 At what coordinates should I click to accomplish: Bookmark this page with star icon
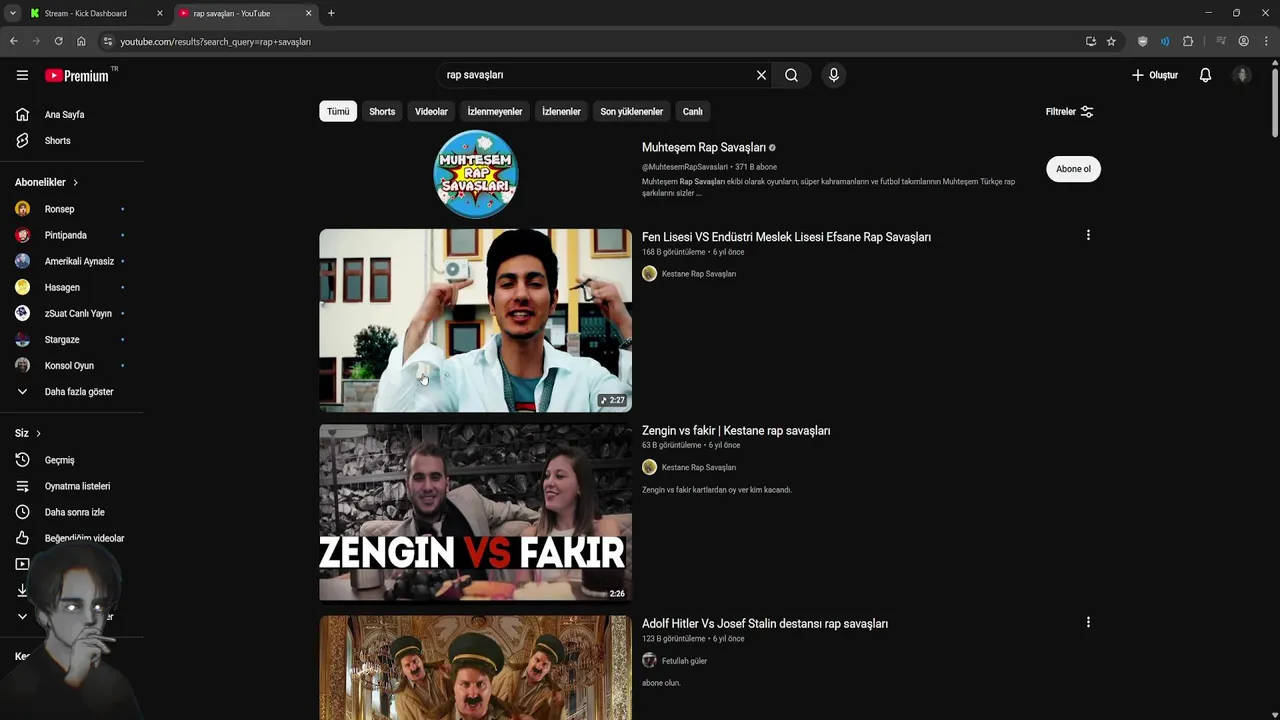(1111, 41)
